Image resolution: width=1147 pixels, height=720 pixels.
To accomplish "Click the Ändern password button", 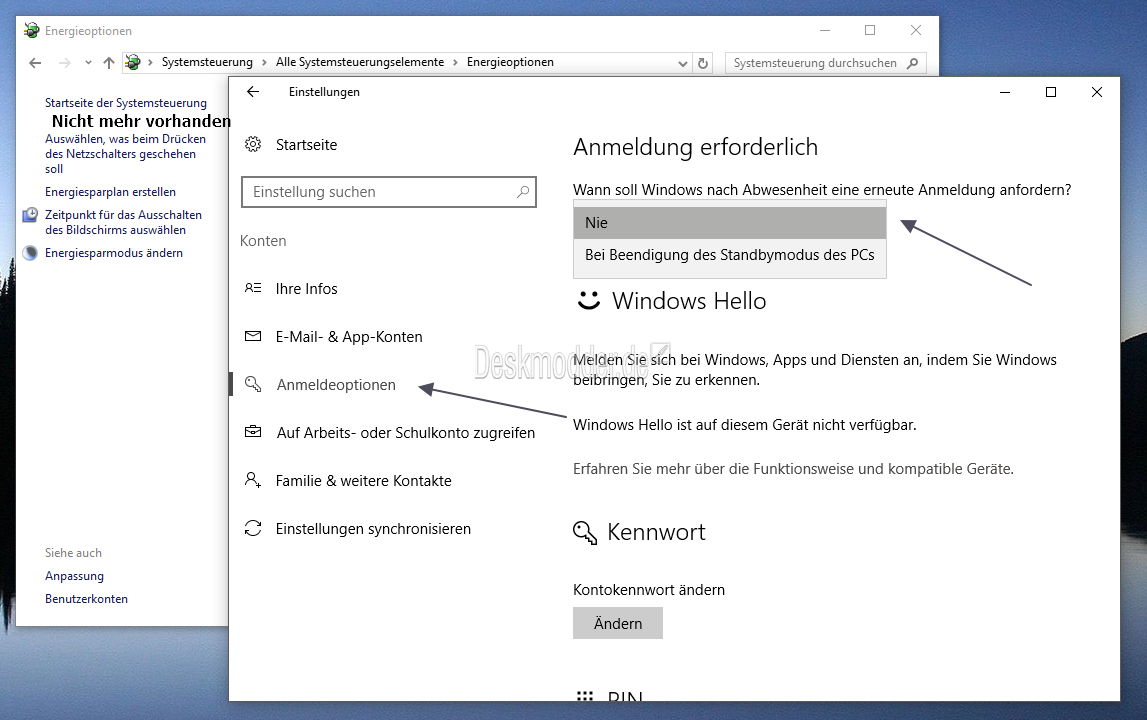I will (x=617, y=623).
